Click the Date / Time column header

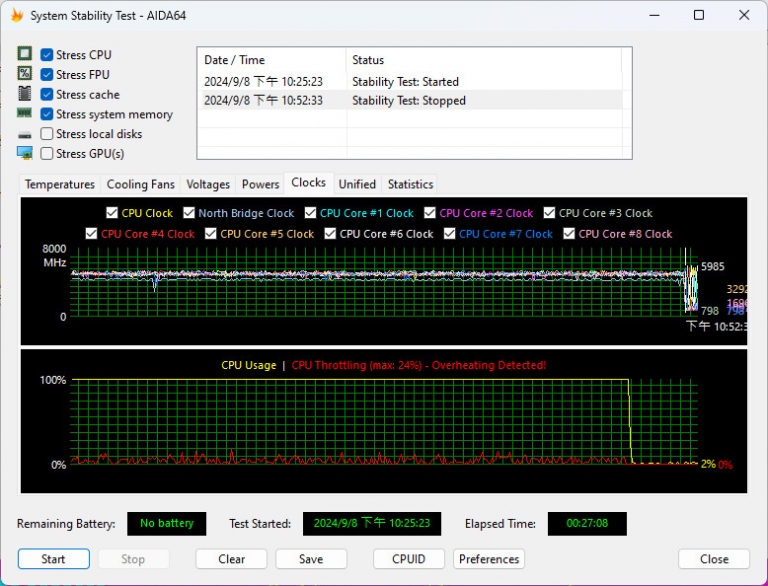(x=272, y=60)
